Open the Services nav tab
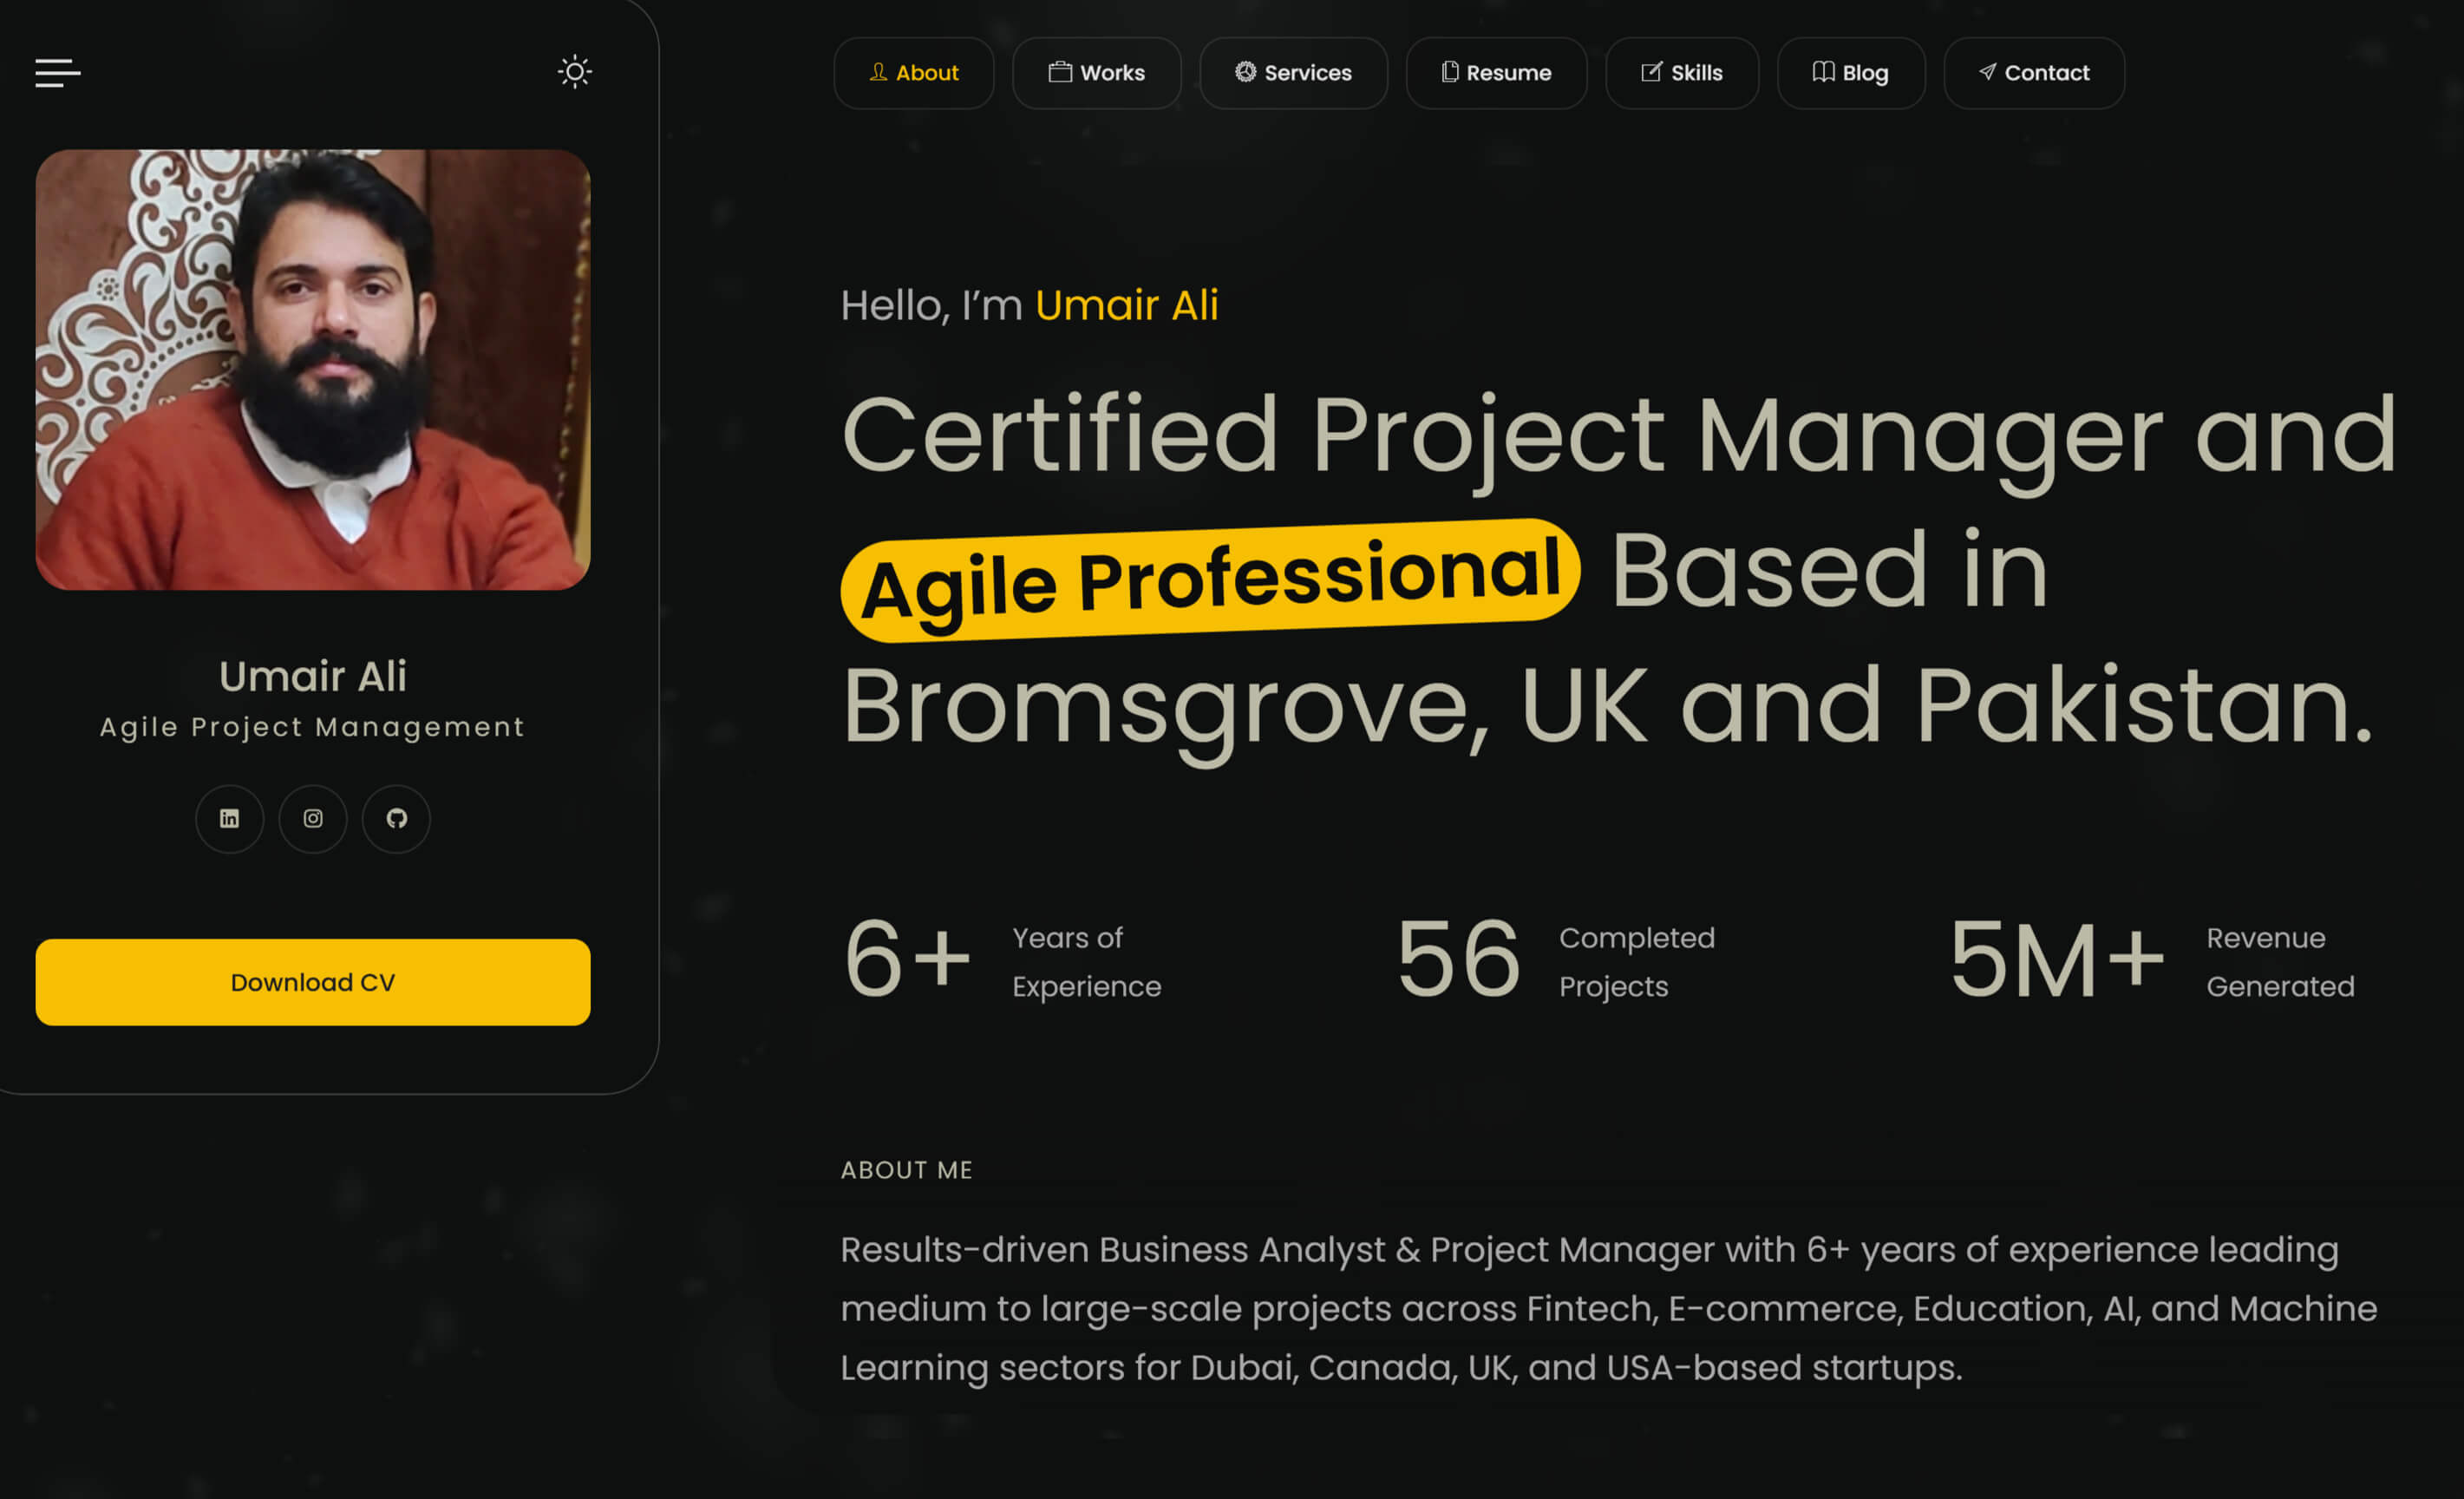The image size is (2464, 1499). point(1294,73)
